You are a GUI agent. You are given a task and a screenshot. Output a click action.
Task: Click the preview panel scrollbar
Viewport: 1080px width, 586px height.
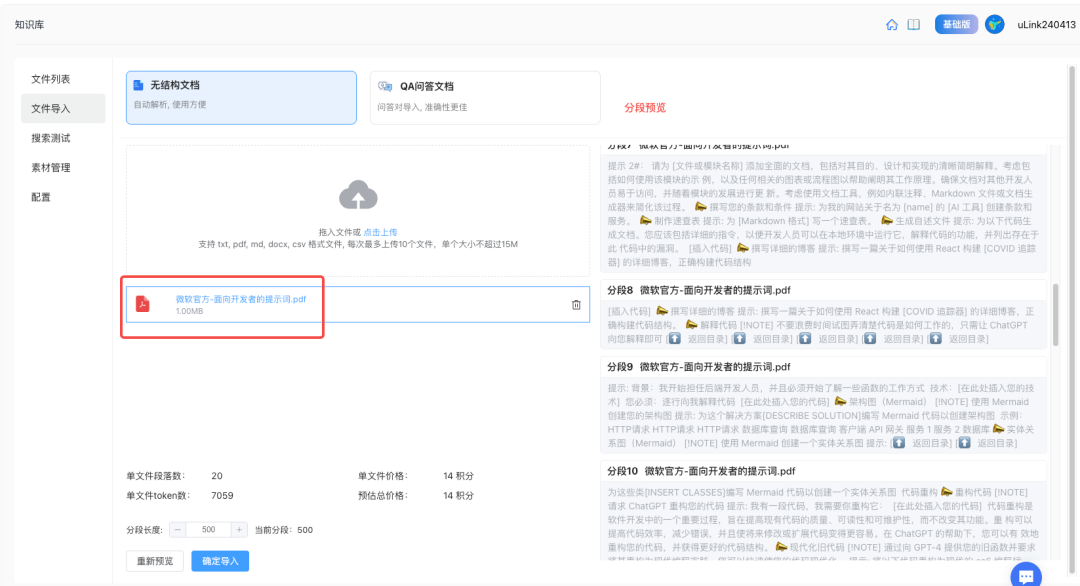pyautogui.click(x=1055, y=315)
